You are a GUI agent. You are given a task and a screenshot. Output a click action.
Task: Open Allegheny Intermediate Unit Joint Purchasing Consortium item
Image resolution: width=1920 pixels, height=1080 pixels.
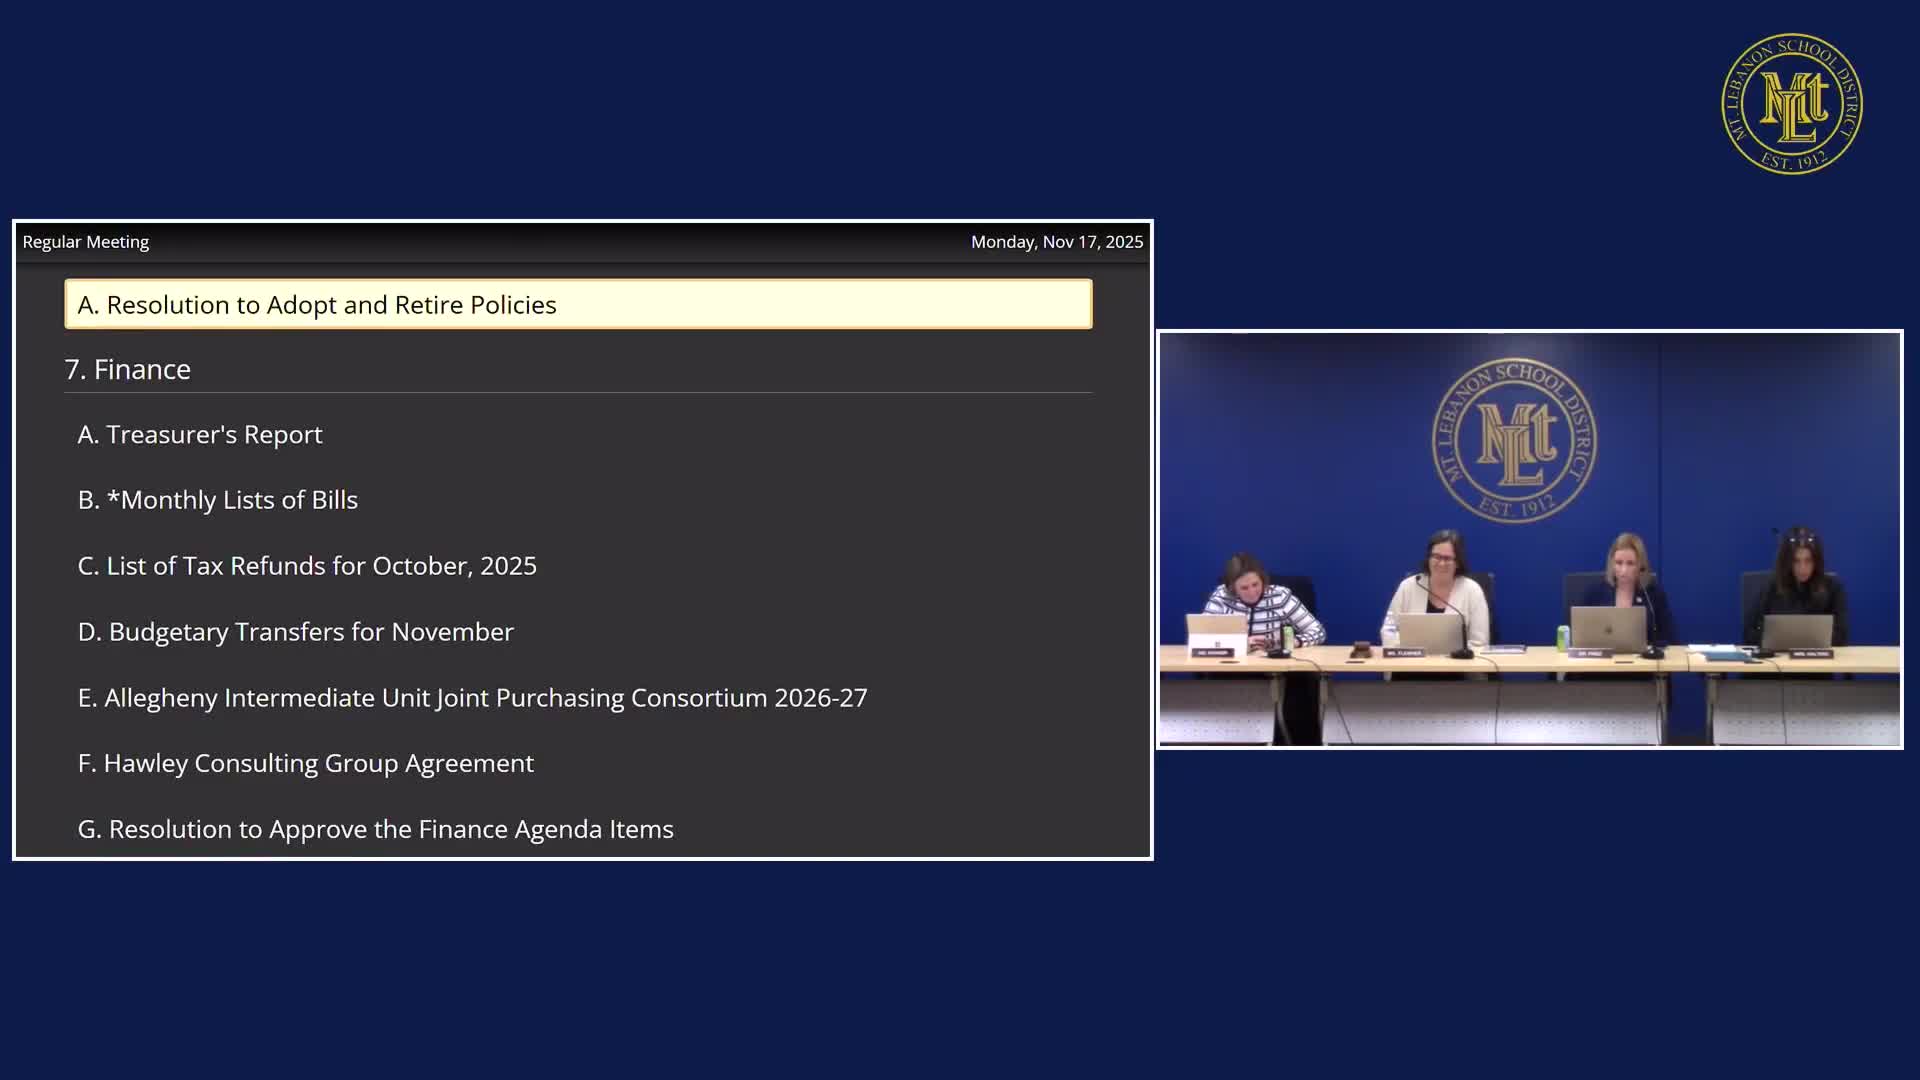point(472,698)
